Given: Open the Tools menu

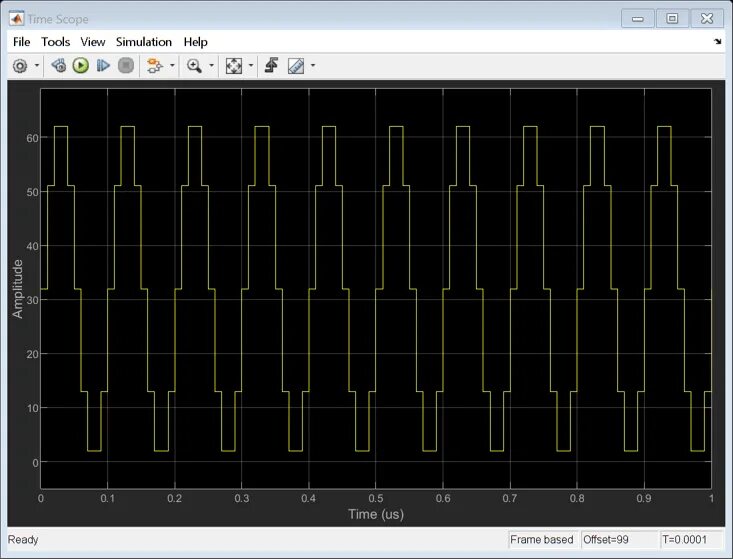Looking at the screenshot, I should 56,42.
